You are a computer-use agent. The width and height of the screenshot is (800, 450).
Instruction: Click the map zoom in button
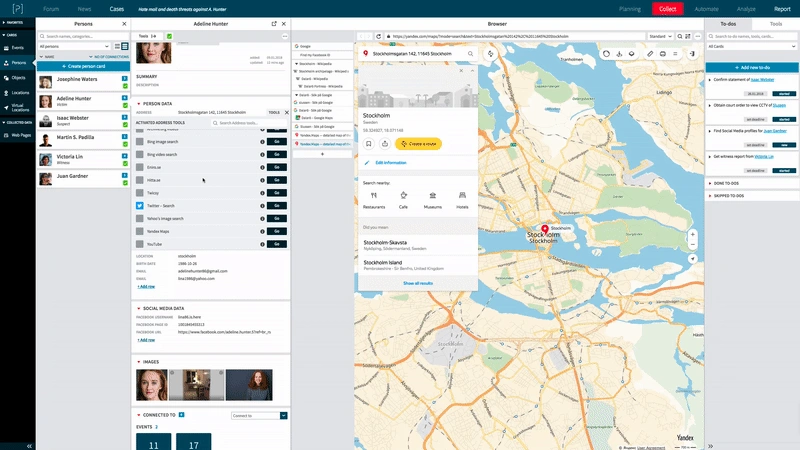pos(692,235)
